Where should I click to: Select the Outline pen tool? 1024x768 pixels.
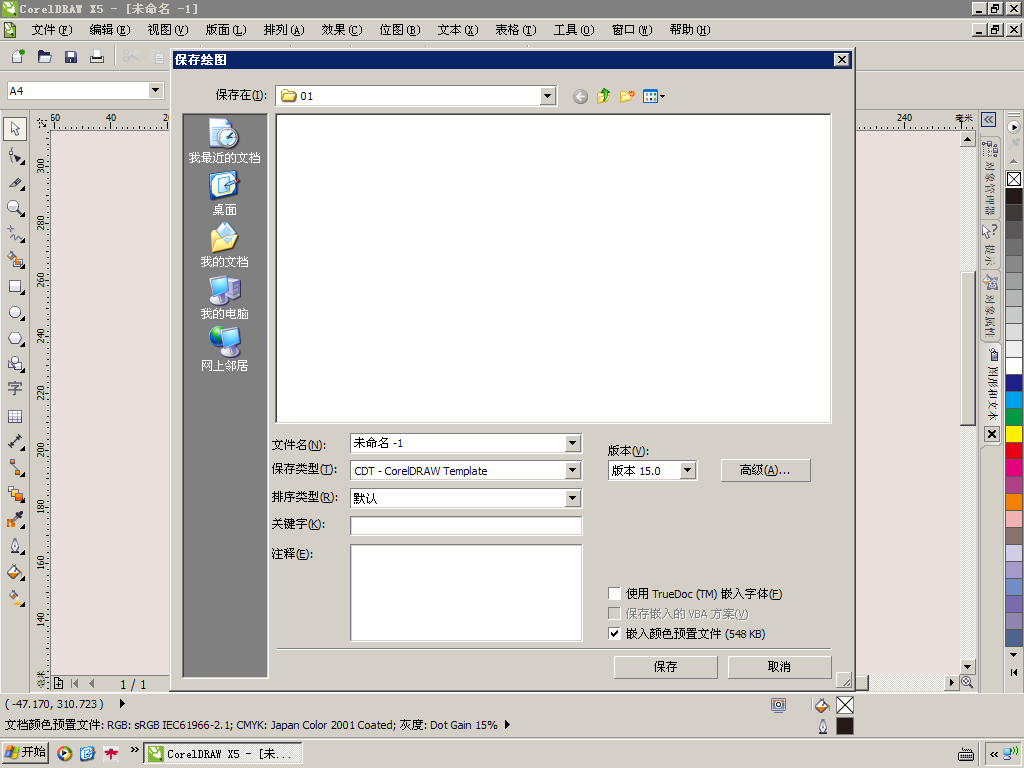point(15,546)
